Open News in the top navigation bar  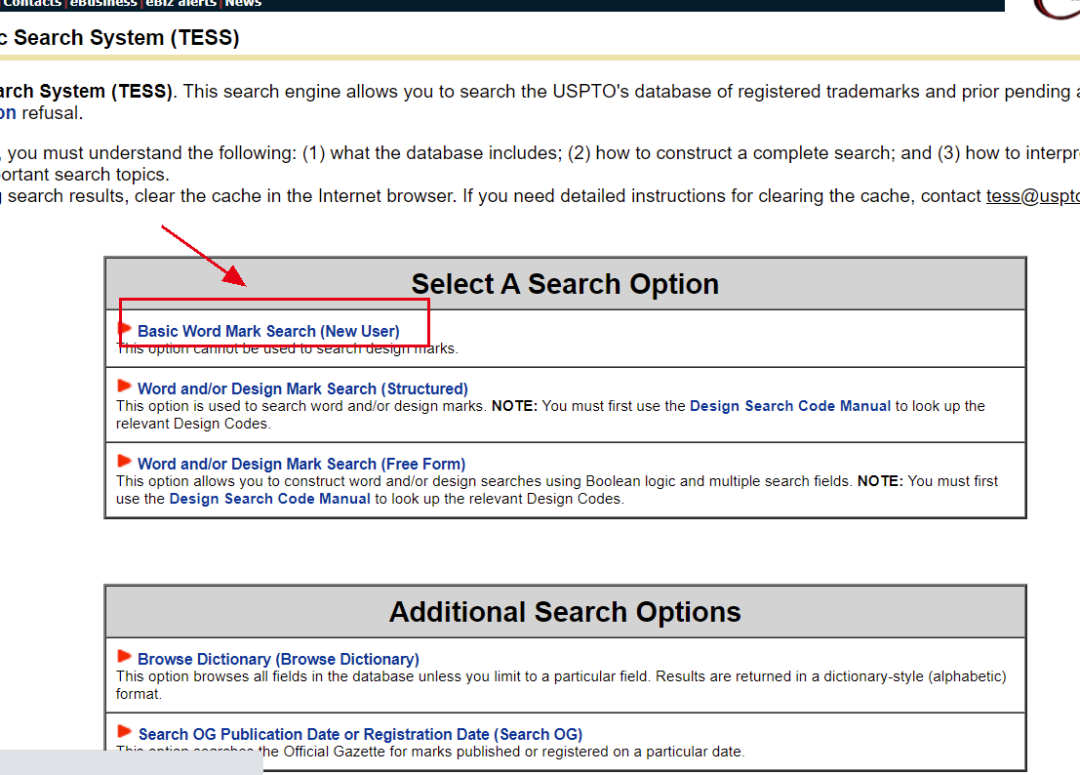tap(243, 4)
